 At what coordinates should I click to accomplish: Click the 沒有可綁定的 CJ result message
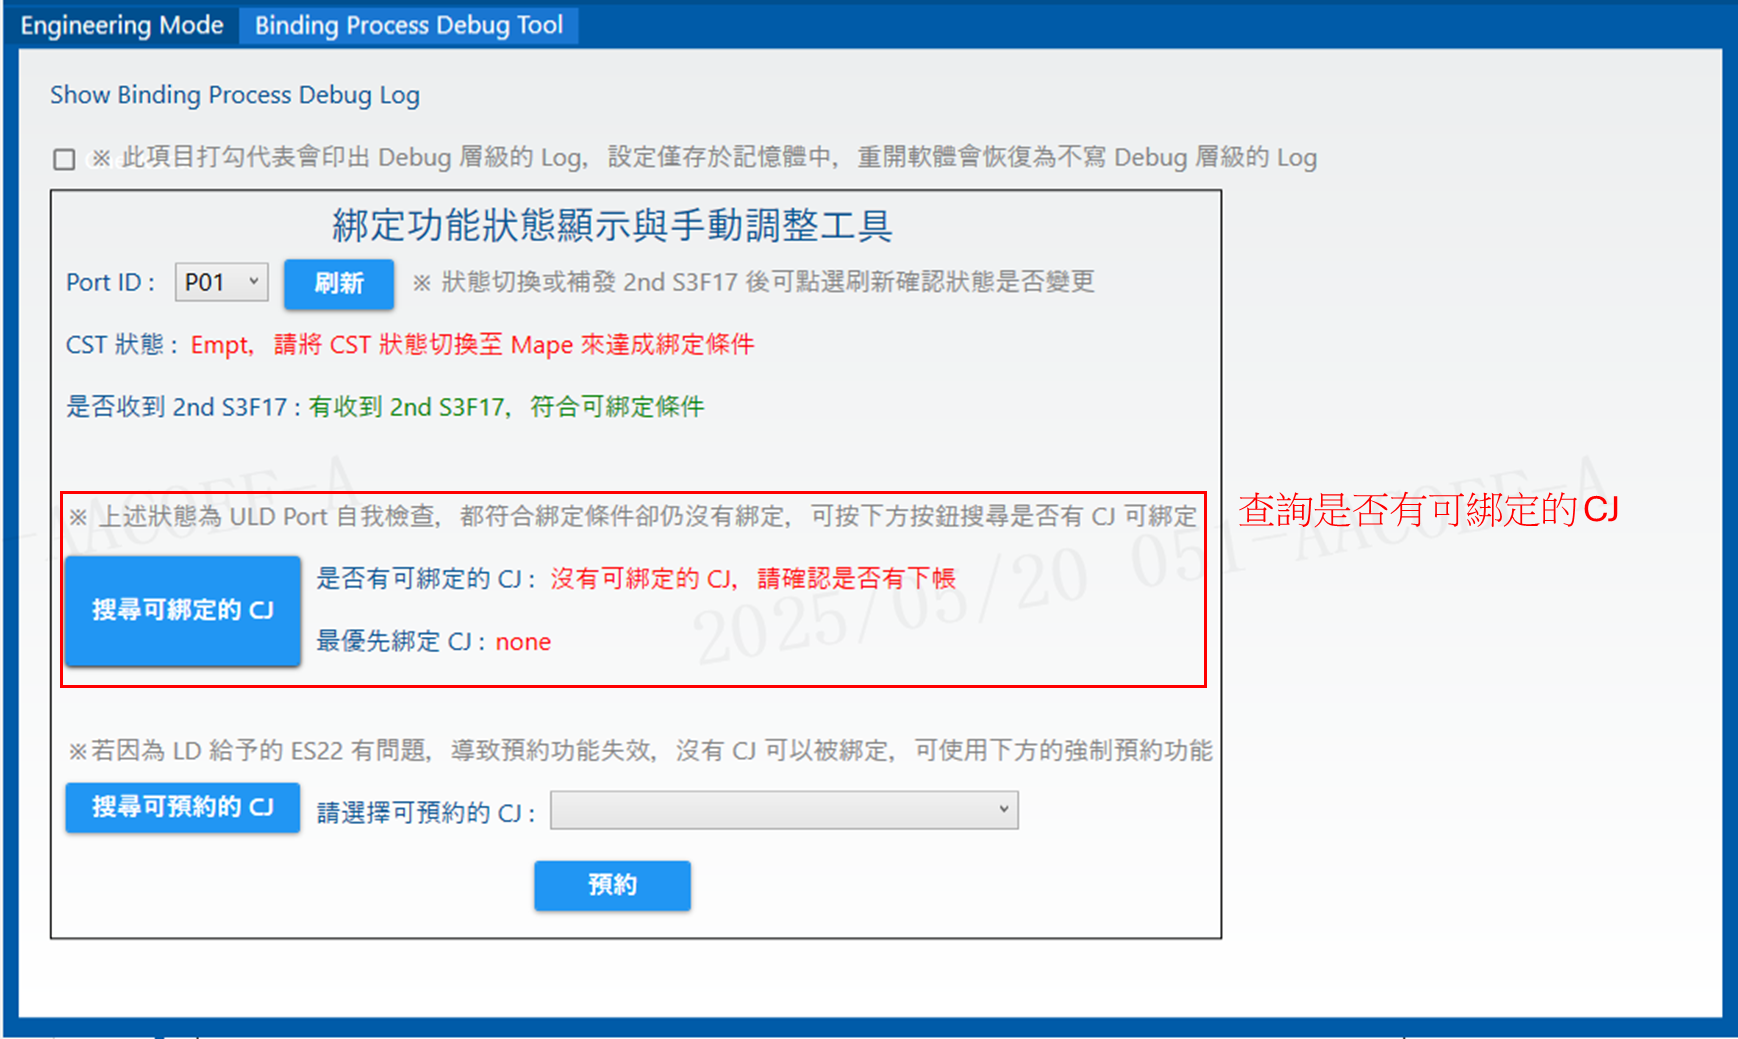tap(753, 578)
